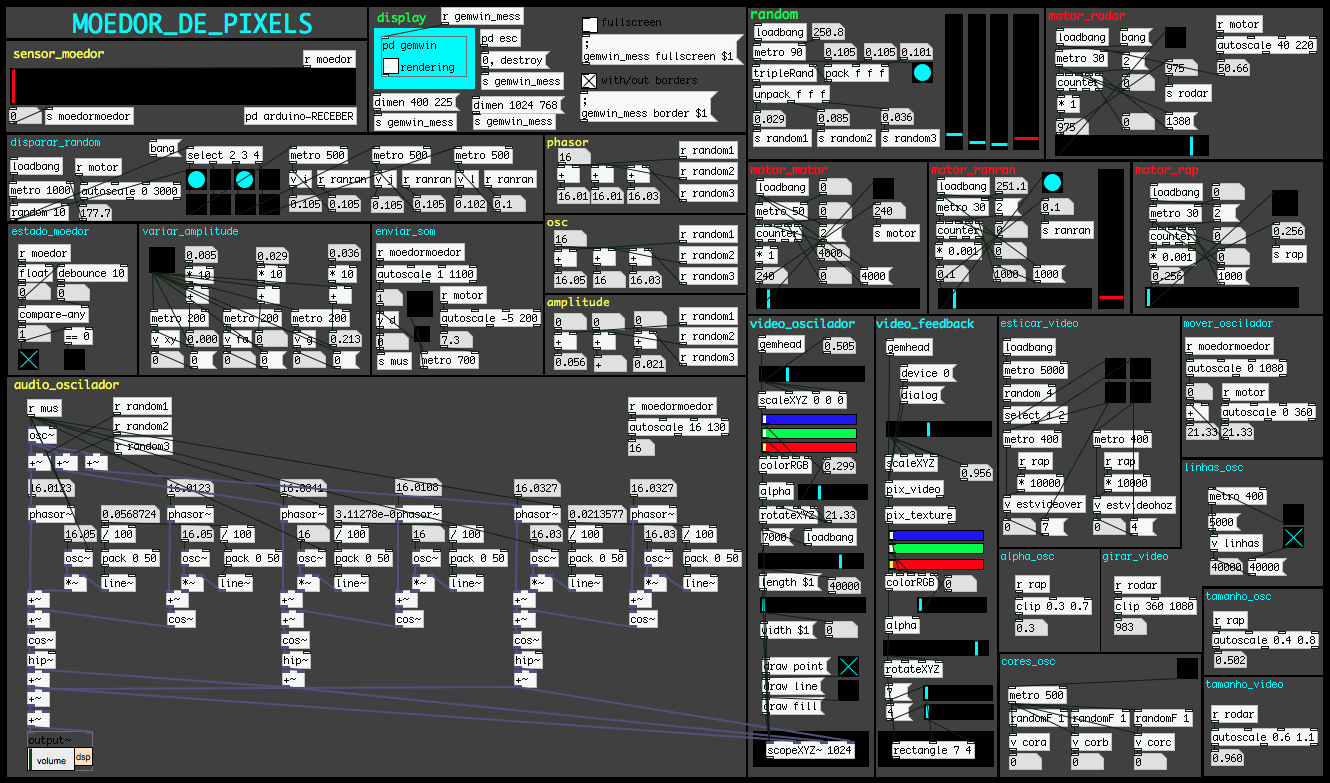Select the 'metro 1000' object
1330x783 pixels.
42,190
